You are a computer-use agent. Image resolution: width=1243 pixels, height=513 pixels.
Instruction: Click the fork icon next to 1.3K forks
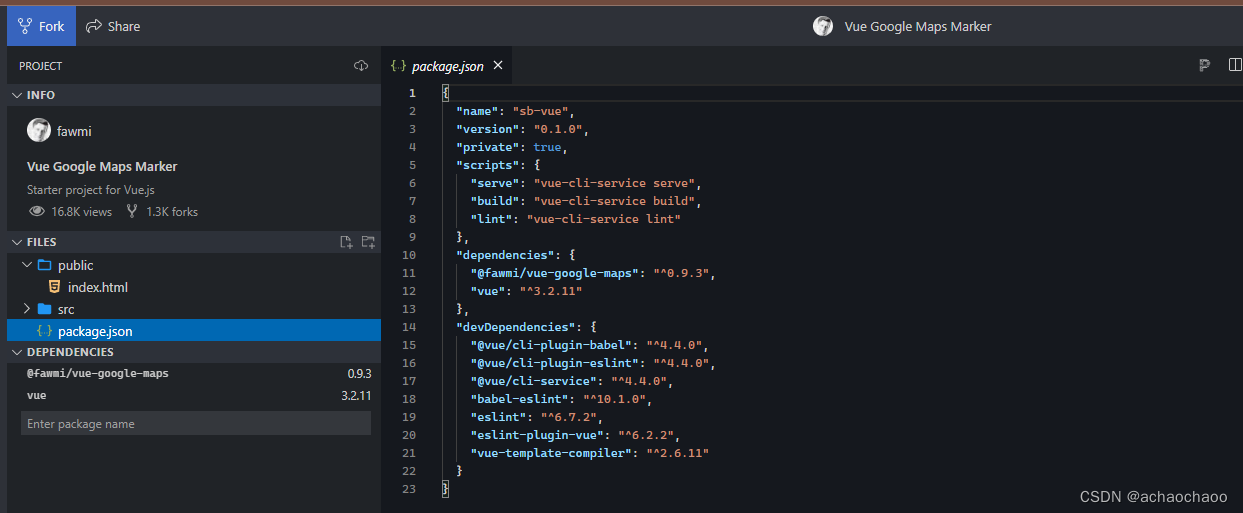(132, 212)
